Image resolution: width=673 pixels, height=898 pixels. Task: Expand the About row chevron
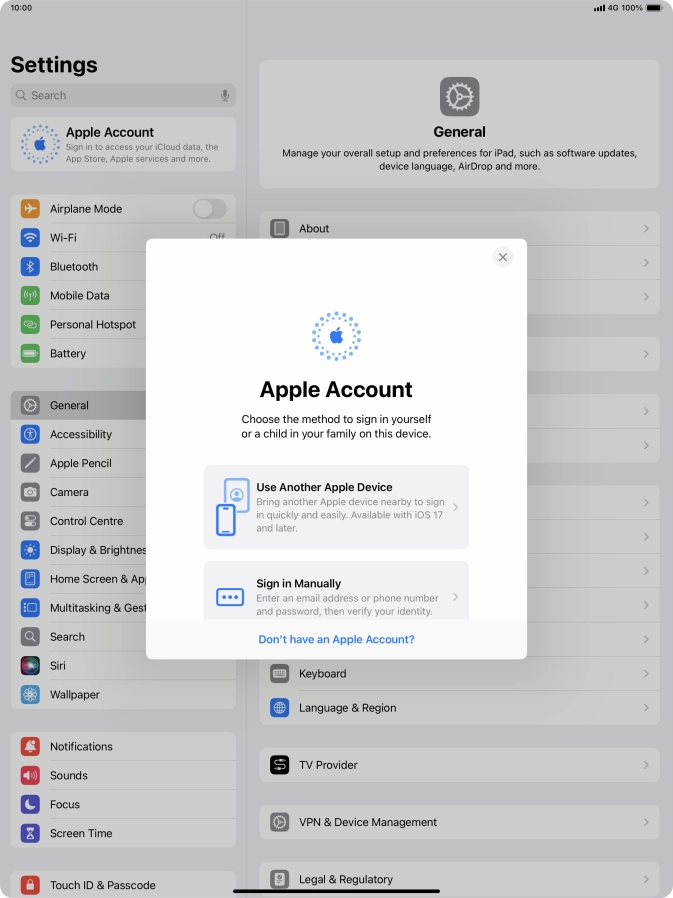[x=646, y=229]
